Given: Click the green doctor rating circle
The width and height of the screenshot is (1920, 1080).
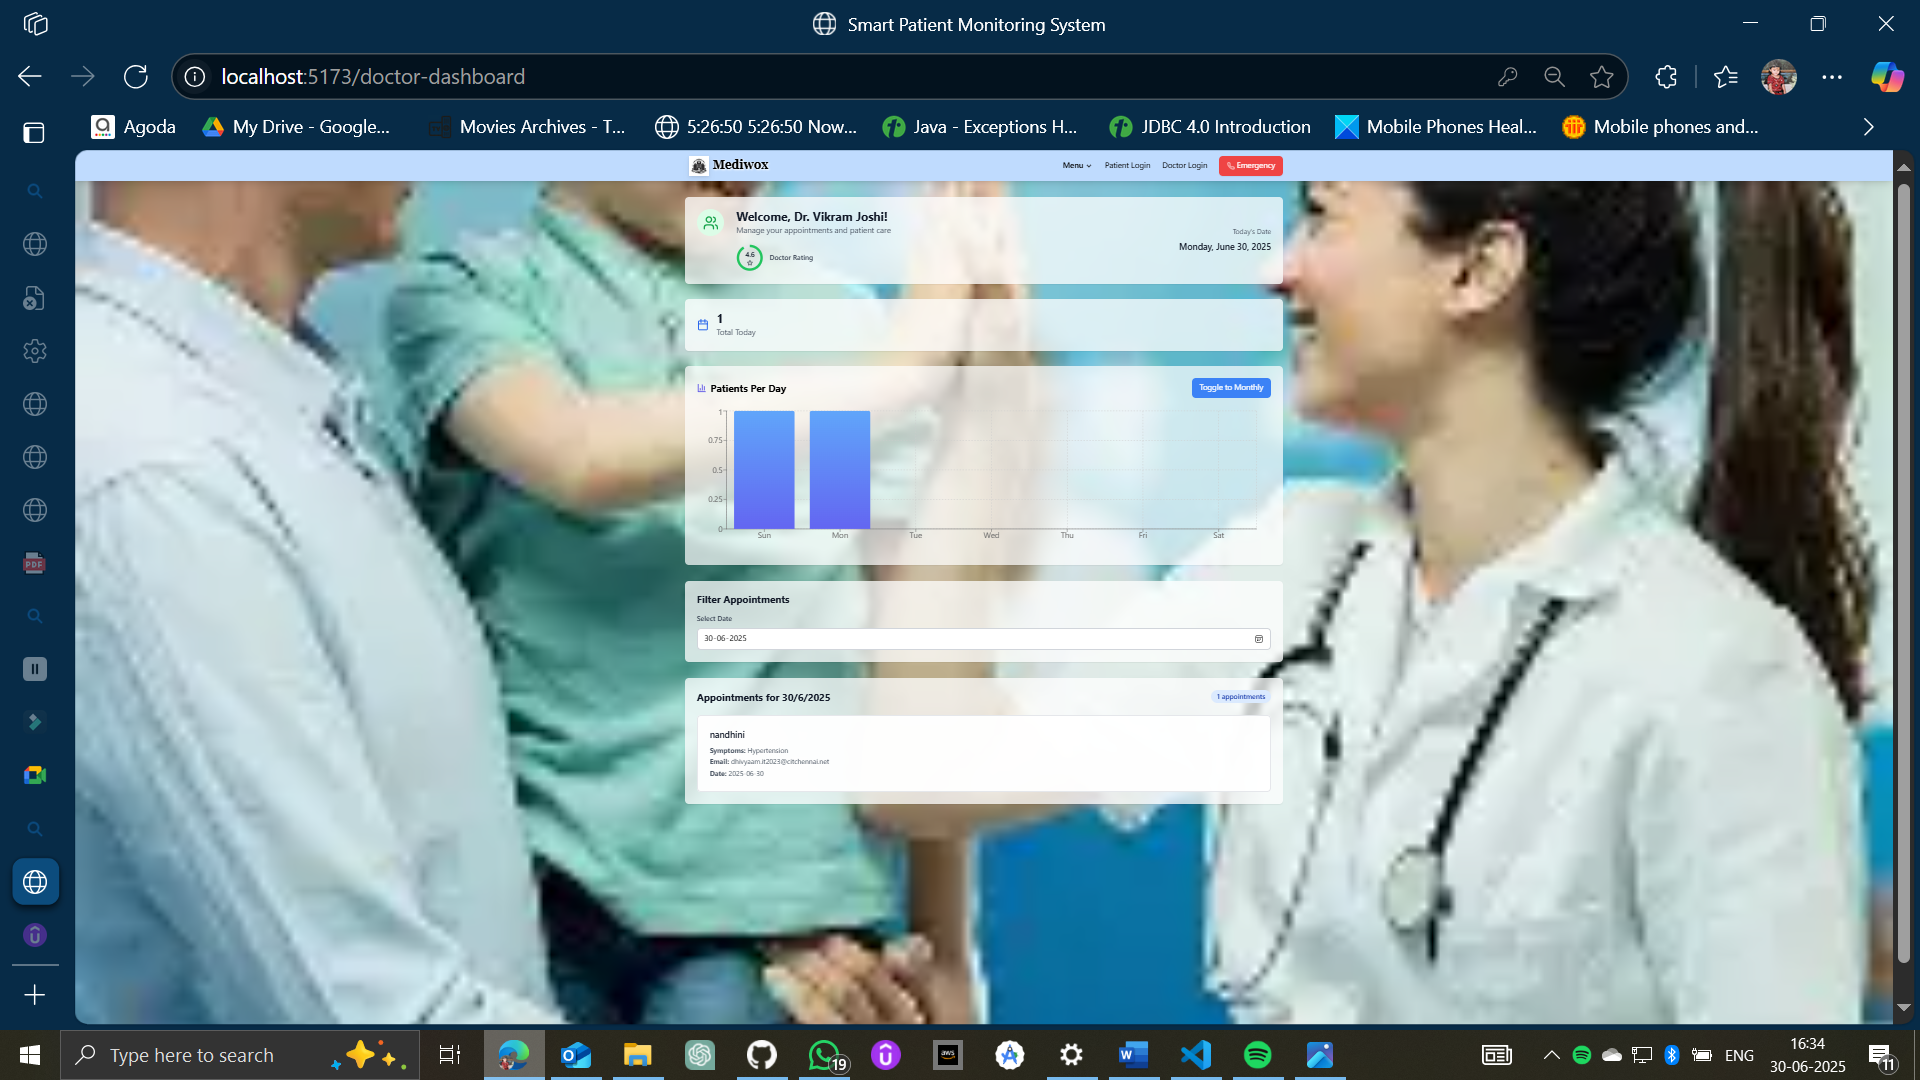Looking at the screenshot, I should click(749, 258).
